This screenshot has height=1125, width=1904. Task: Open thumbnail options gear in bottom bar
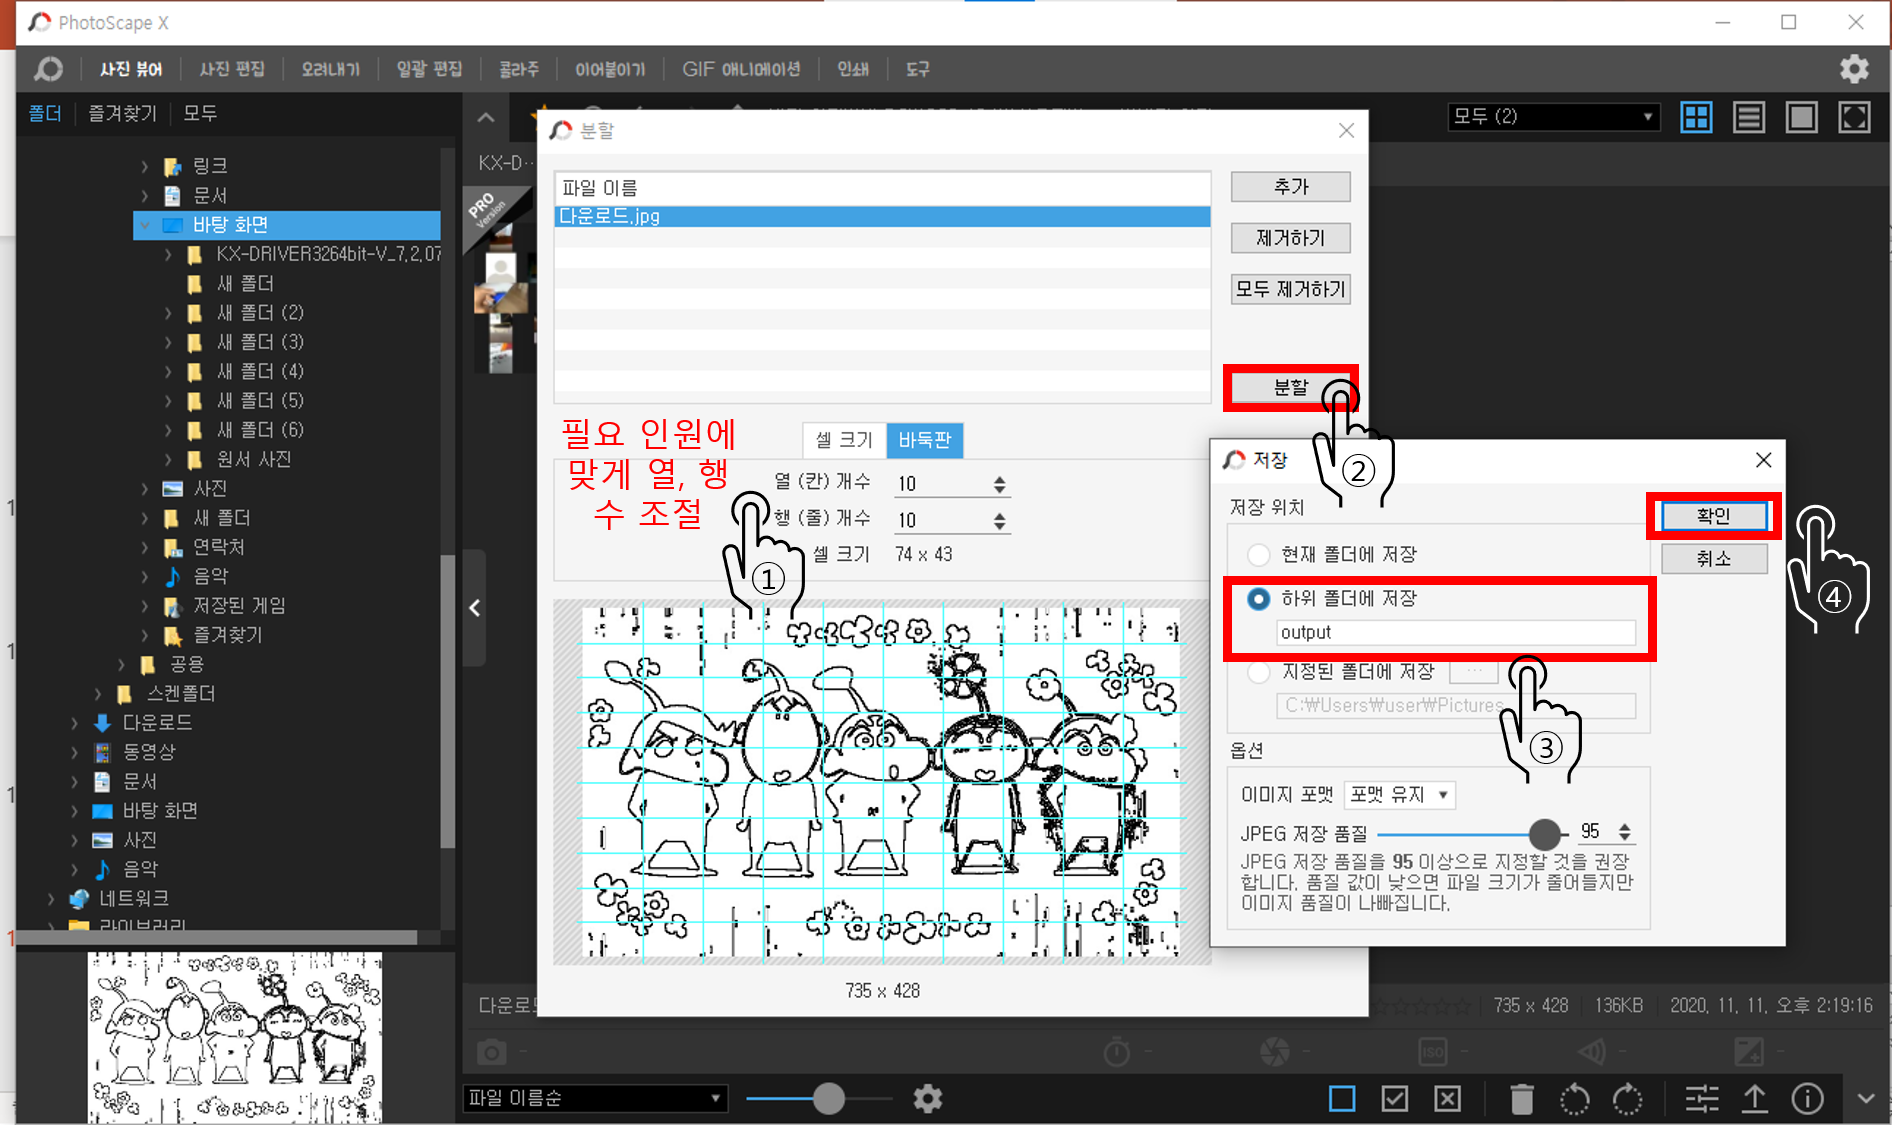(928, 1098)
